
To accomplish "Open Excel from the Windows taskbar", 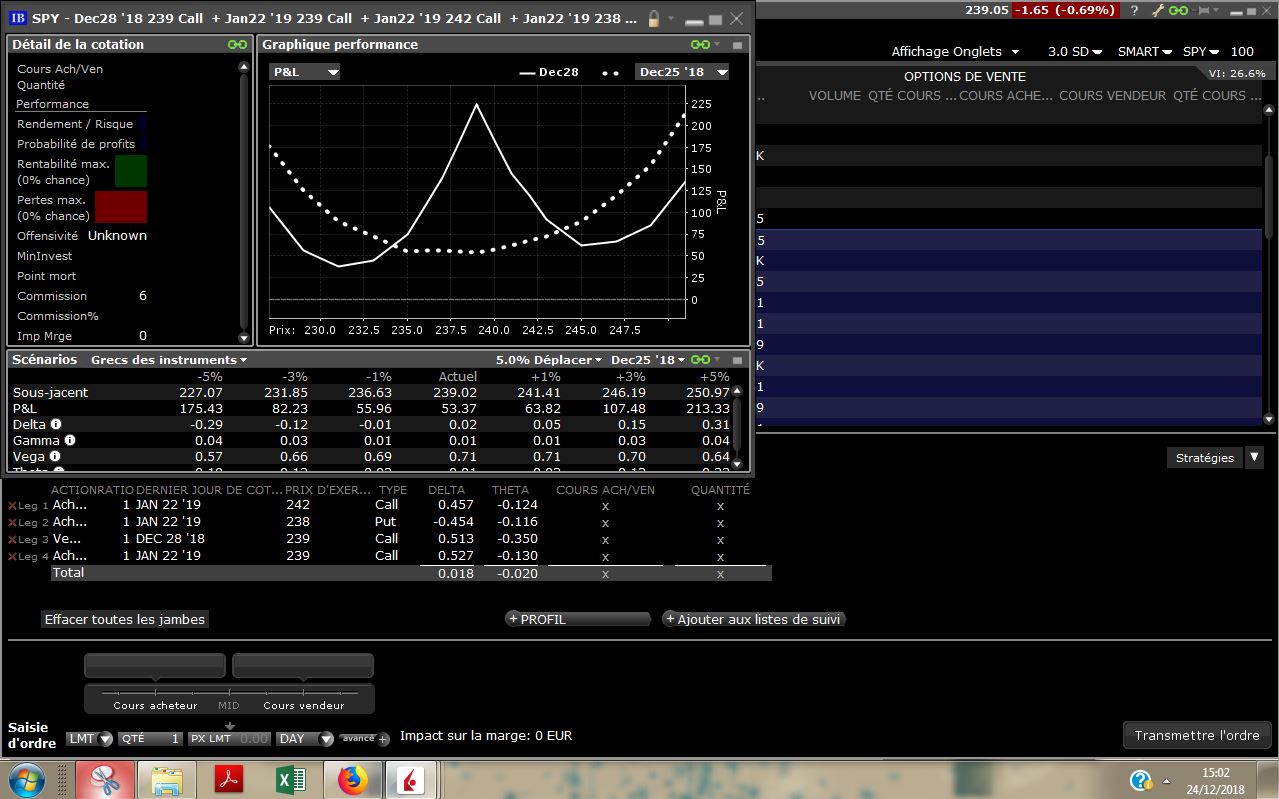I will point(290,778).
